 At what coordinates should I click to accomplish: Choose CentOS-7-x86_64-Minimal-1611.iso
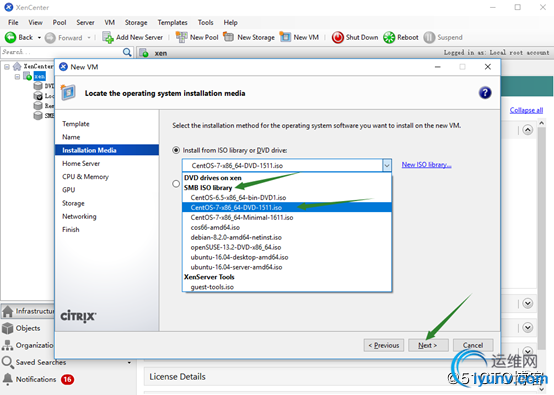pos(287,217)
